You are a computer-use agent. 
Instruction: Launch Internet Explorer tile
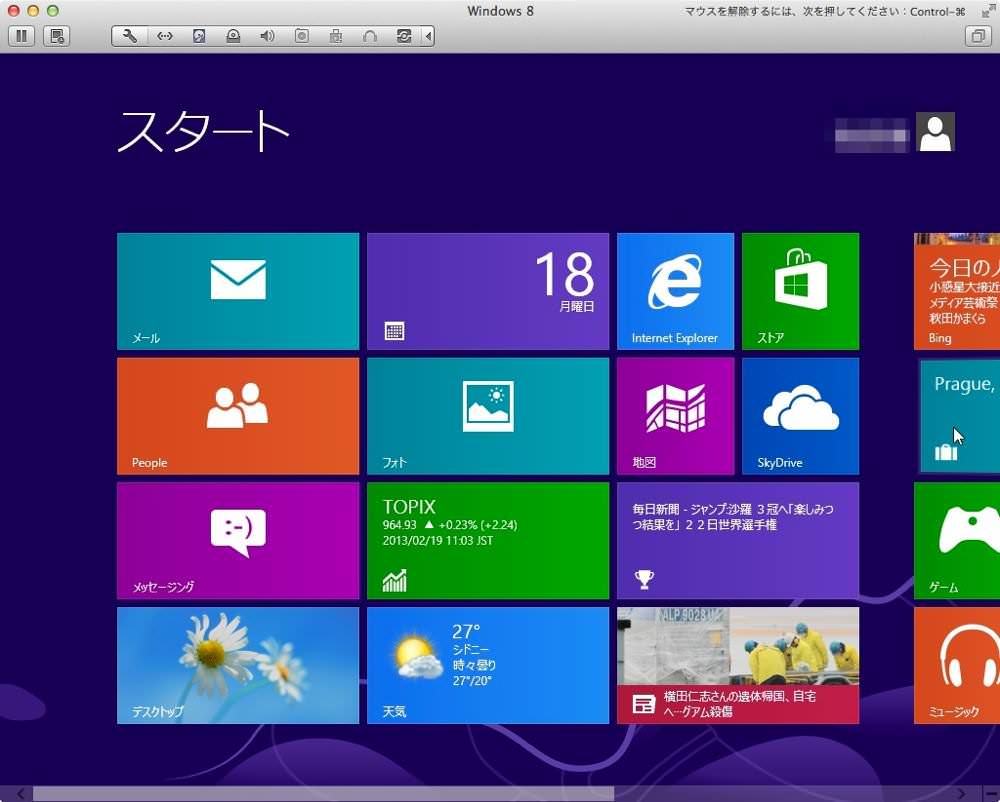coord(675,291)
